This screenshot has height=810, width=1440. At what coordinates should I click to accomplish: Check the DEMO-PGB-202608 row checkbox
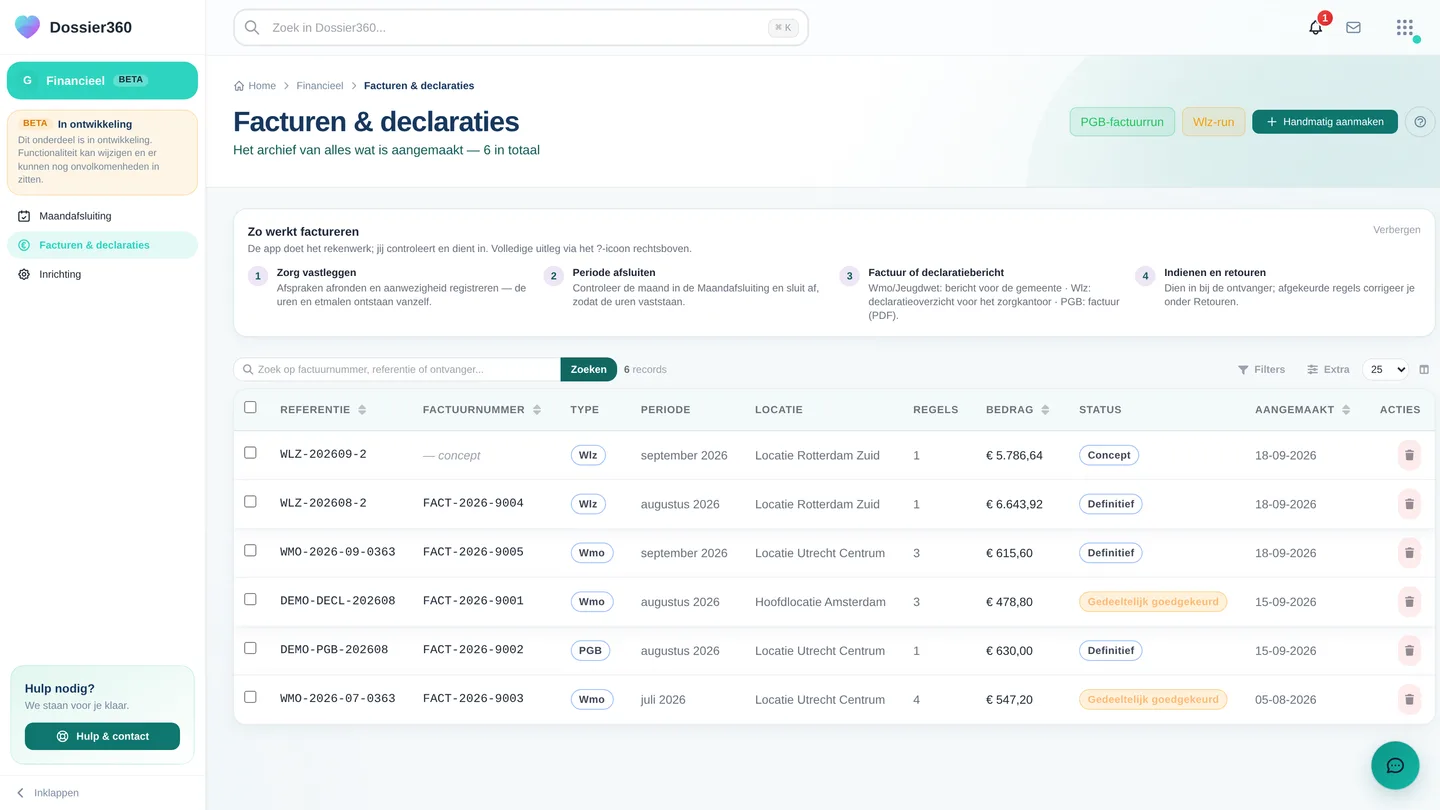pyautogui.click(x=250, y=648)
